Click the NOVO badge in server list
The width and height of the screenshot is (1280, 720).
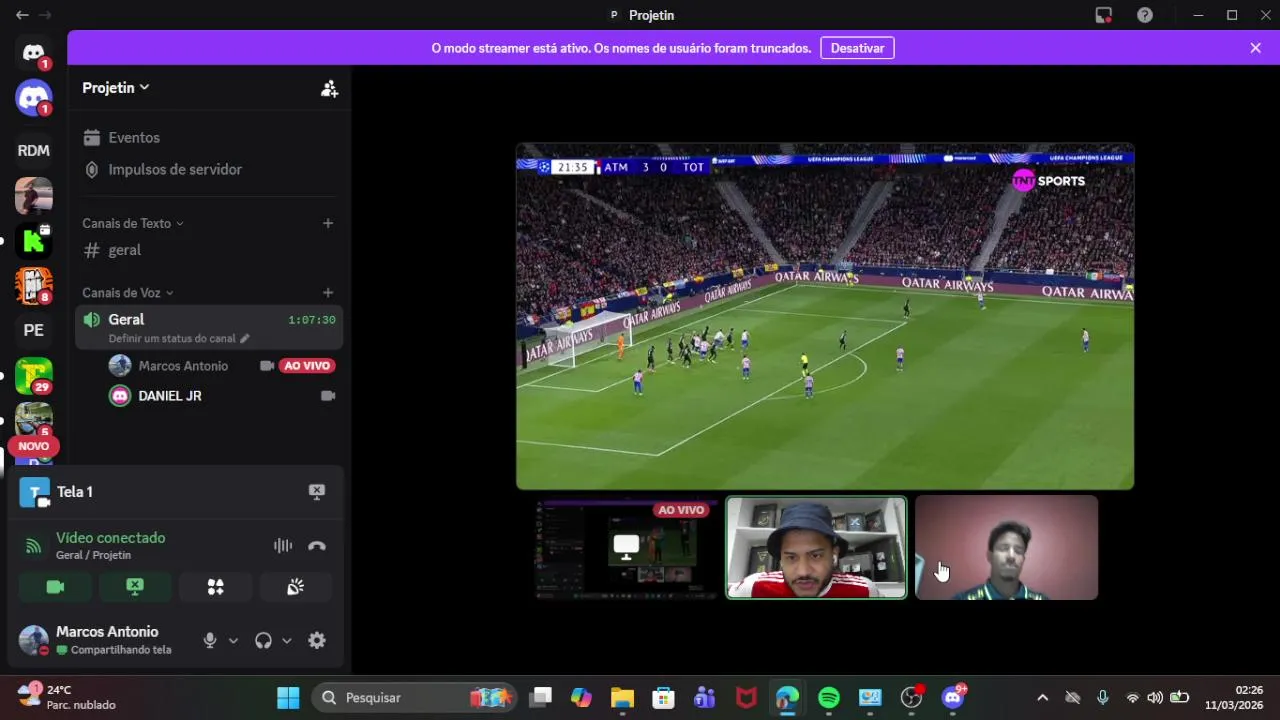[33, 446]
